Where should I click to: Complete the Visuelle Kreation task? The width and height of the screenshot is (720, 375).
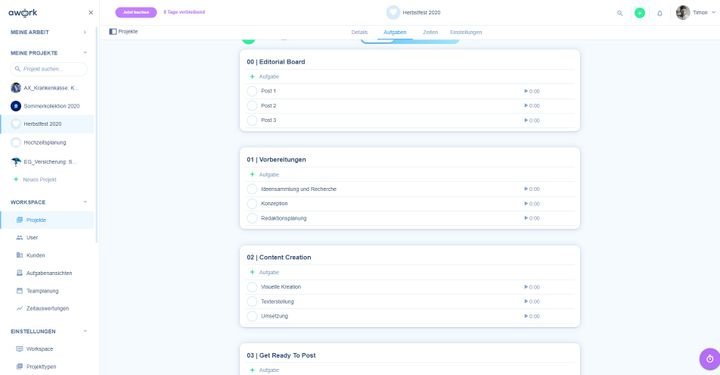[x=252, y=287]
